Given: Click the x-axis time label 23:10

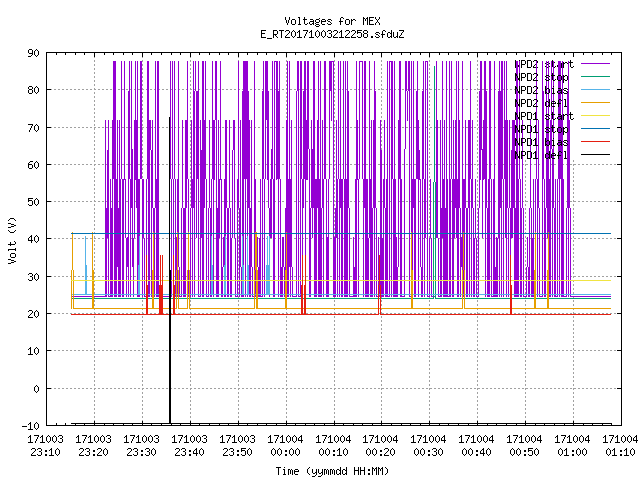Looking at the screenshot, I should (x=45, y=452).
